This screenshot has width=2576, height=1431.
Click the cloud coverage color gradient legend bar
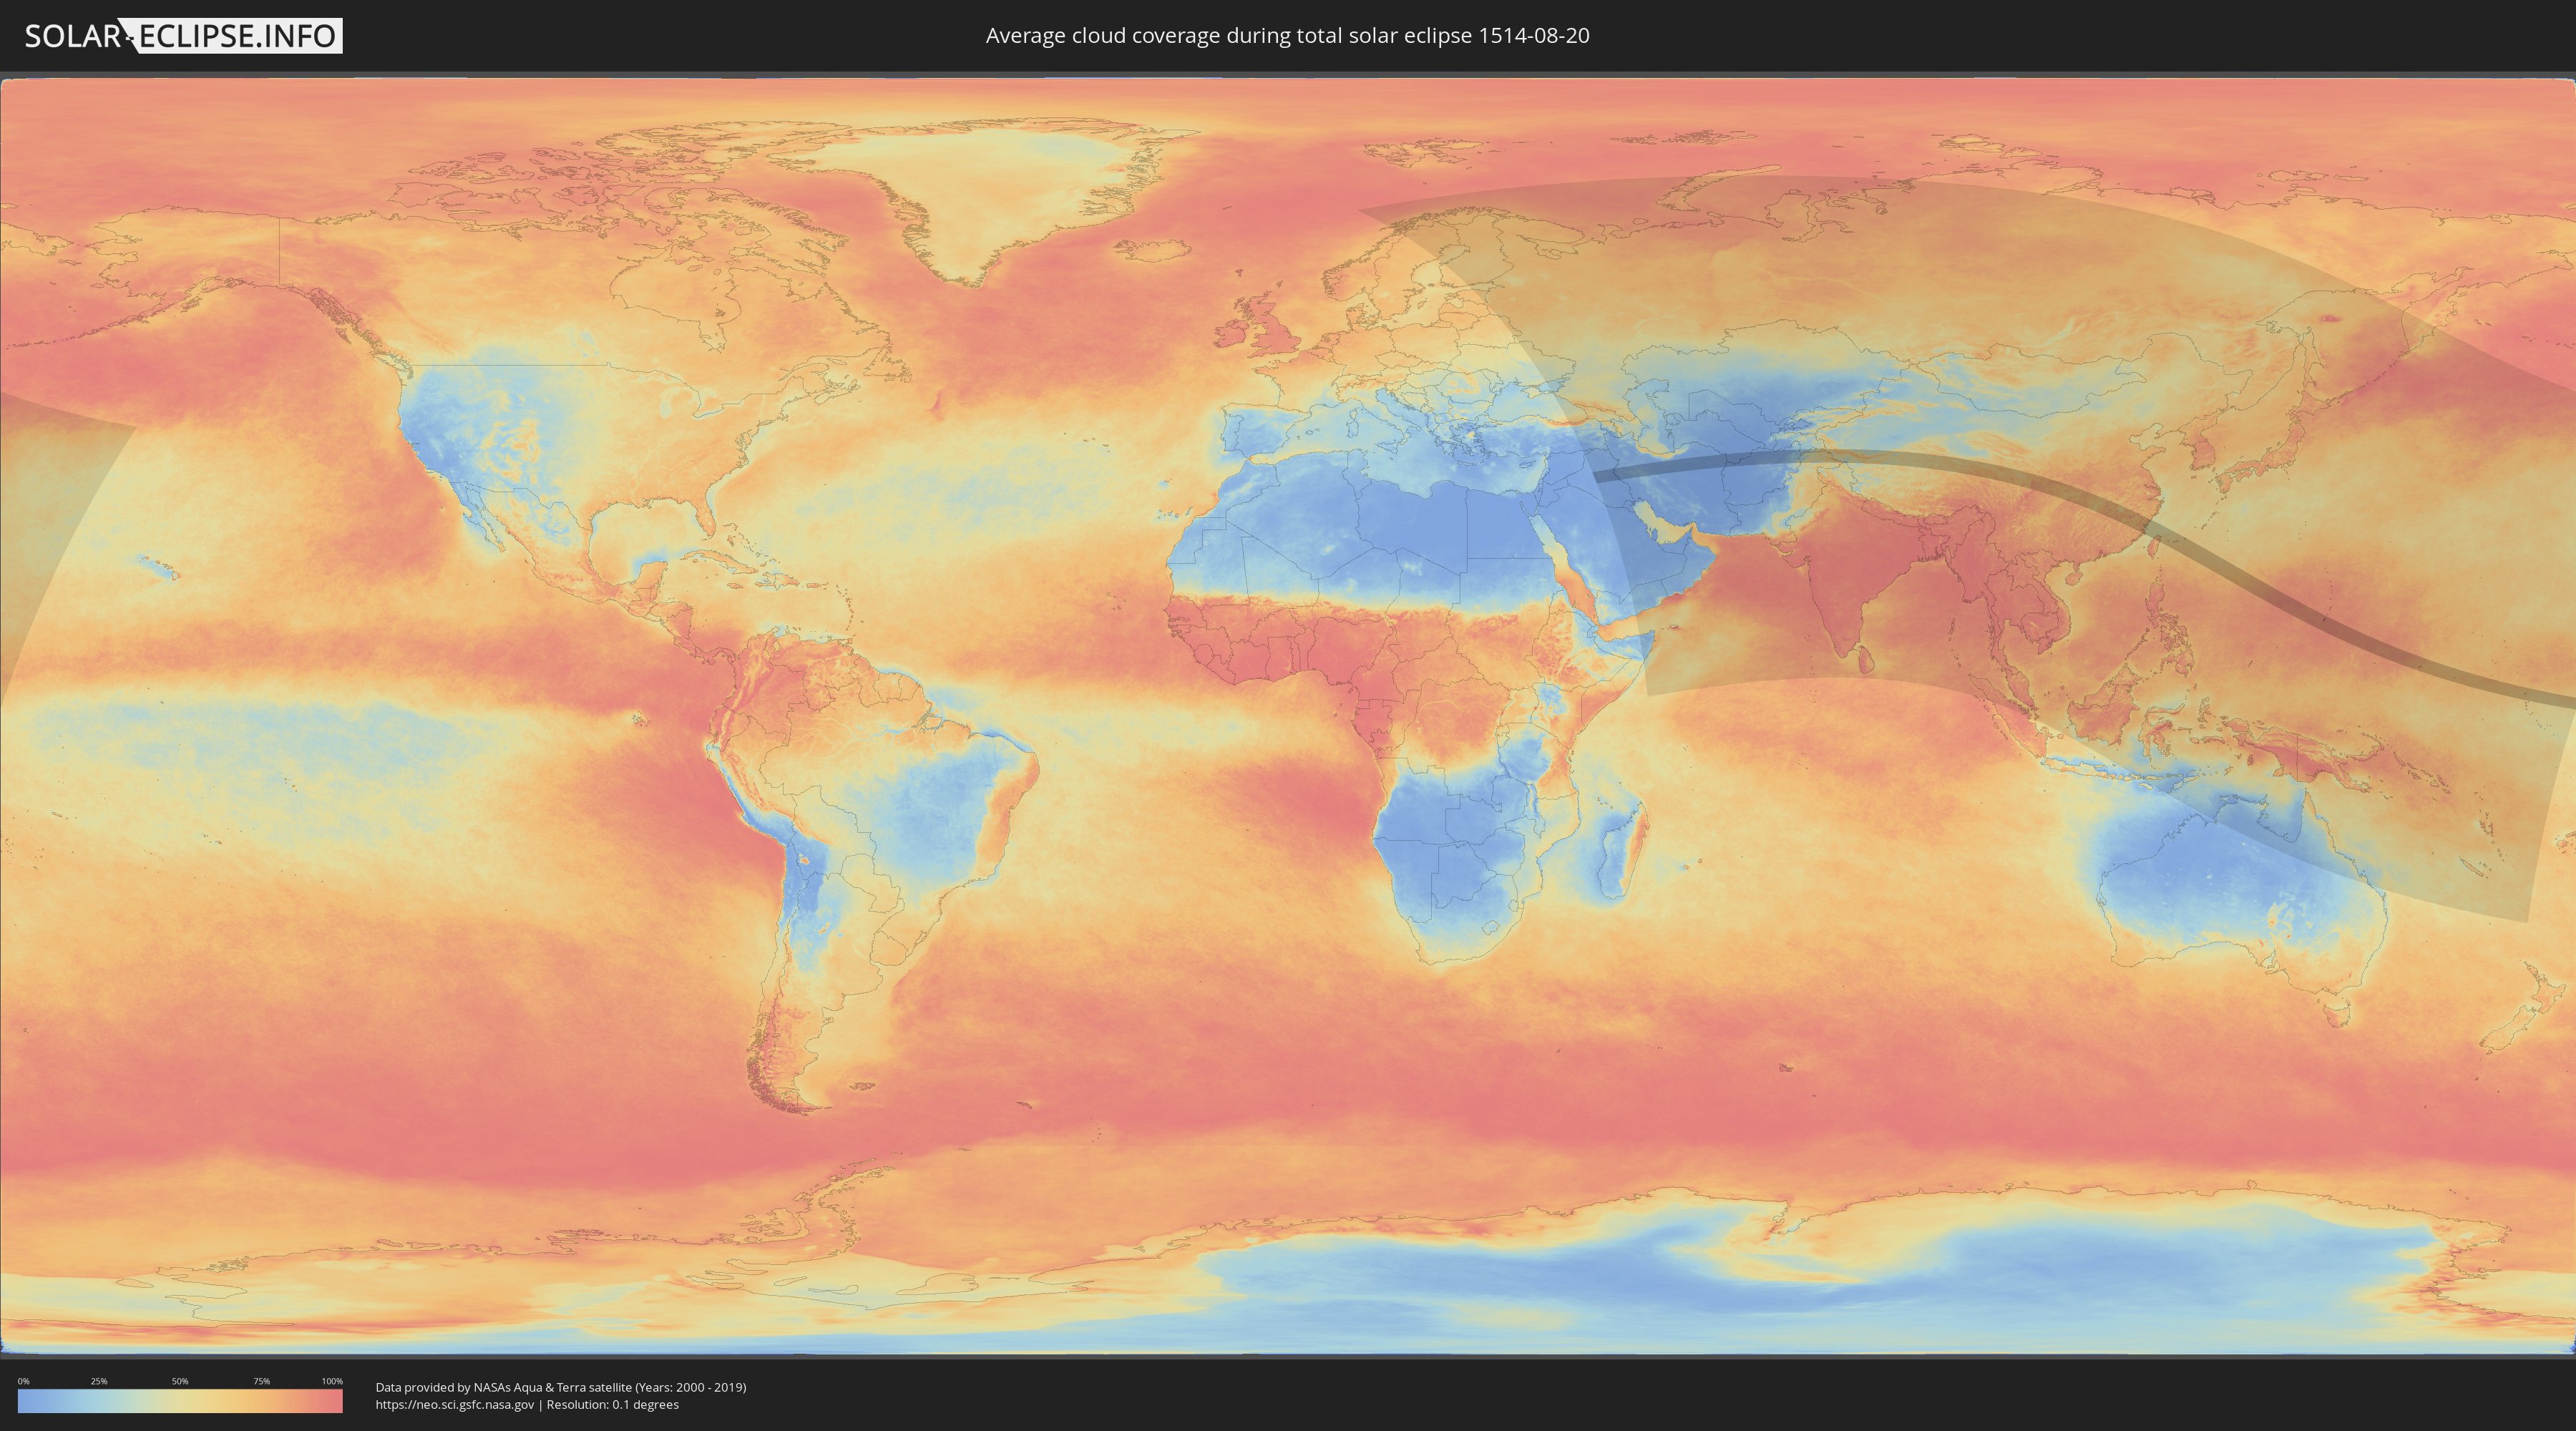point(180,1401)
